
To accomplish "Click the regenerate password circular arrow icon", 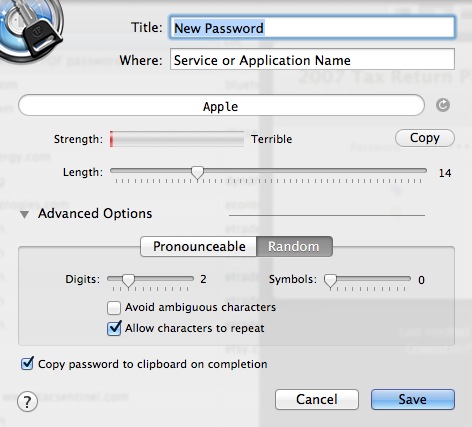I will [443, 105].
